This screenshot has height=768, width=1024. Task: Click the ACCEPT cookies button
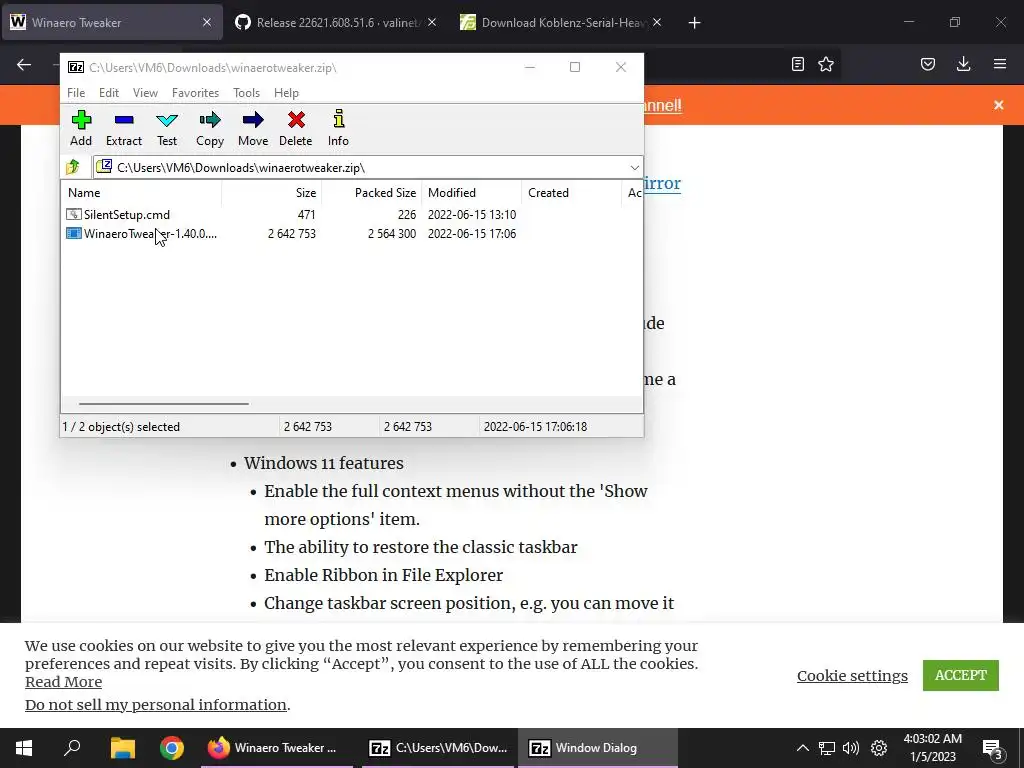(961, 675)
